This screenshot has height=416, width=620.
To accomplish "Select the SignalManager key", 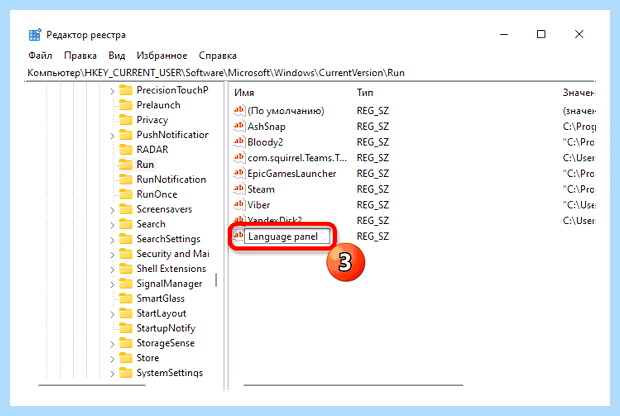I will pyautogui.click(x=169, y=284).
